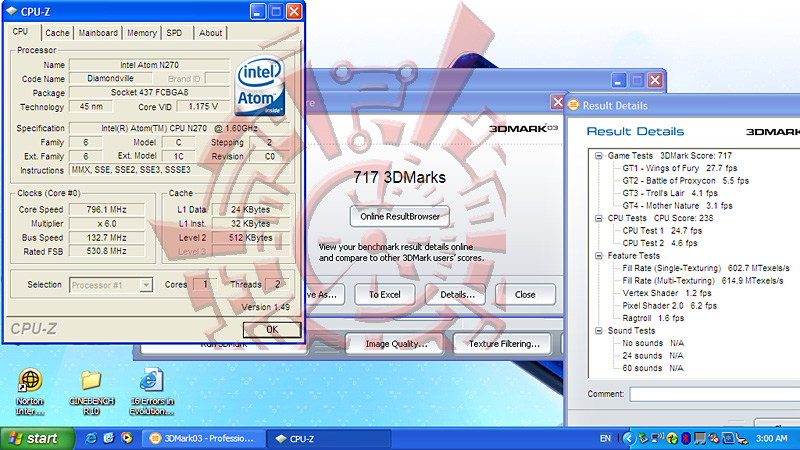The width and height of the screenshot is (800, 450).
Task: Collapse the Game Tests tree node
Action: pos(599,156)
